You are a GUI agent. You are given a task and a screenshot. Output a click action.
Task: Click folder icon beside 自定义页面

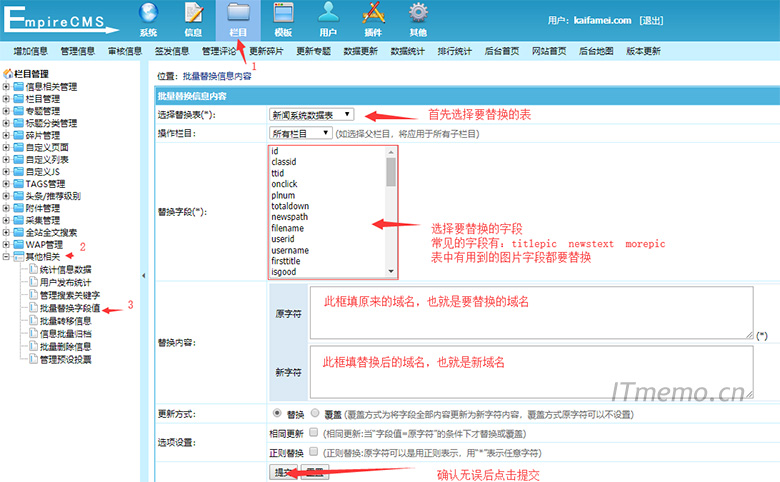(18, 147)
